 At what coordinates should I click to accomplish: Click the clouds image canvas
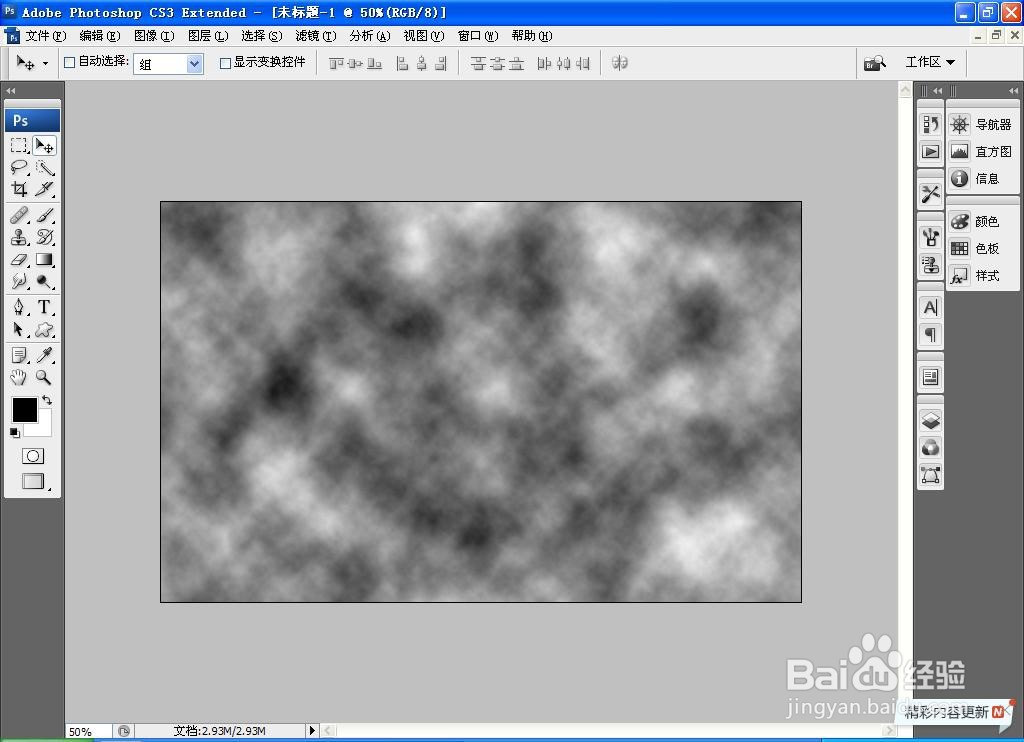pos(481,402)
